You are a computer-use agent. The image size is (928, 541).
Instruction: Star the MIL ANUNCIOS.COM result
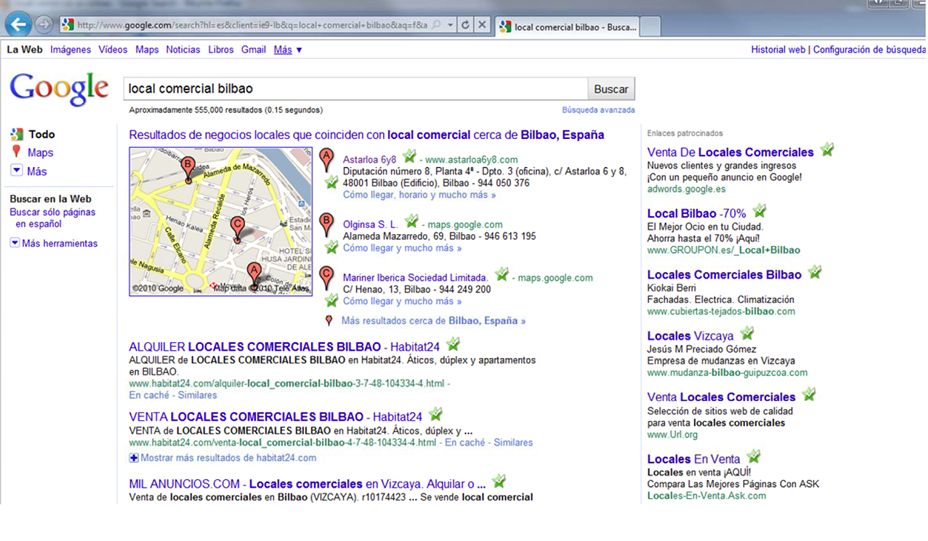[x=499, y=481]
